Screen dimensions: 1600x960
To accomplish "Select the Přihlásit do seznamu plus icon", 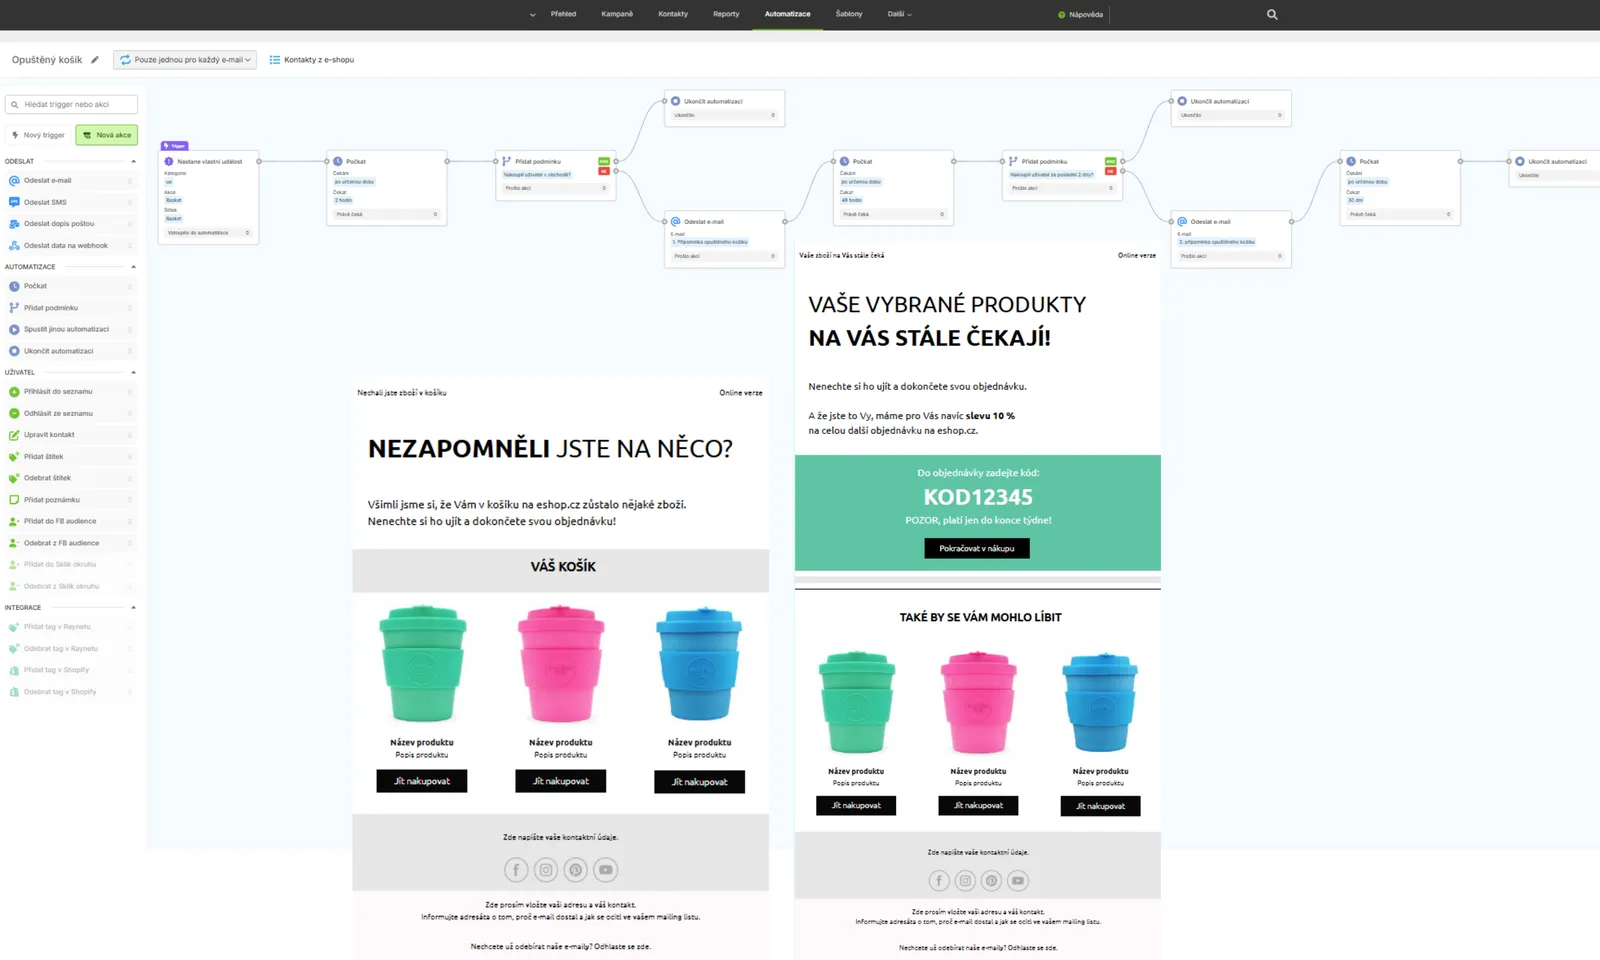I will (14, 392).
